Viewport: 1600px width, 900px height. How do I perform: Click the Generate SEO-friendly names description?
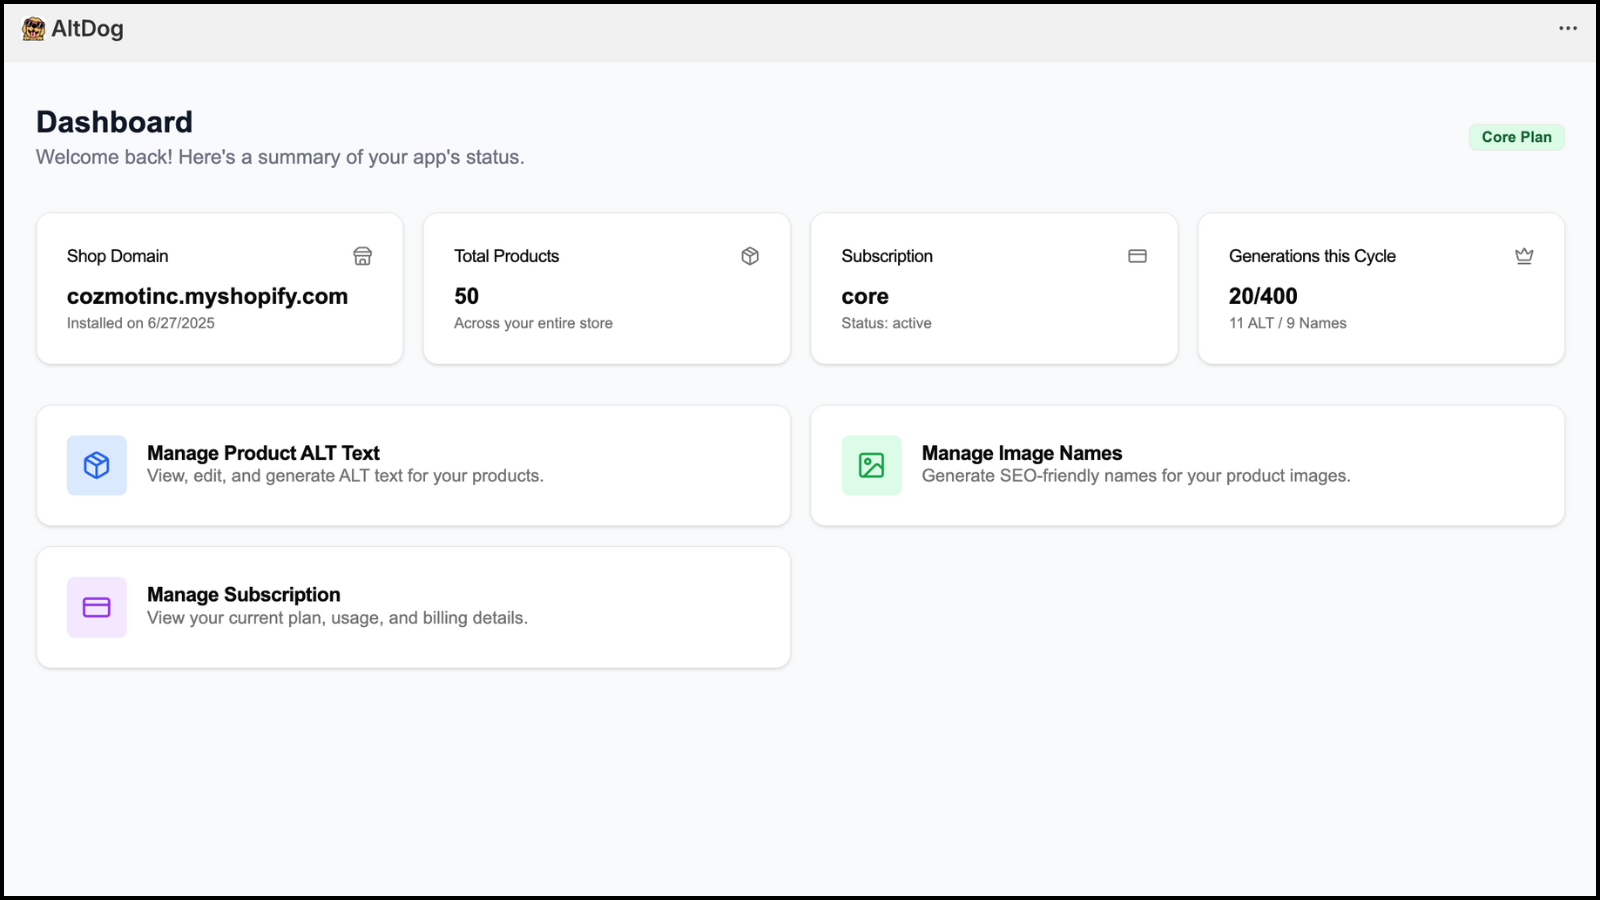1136,476
